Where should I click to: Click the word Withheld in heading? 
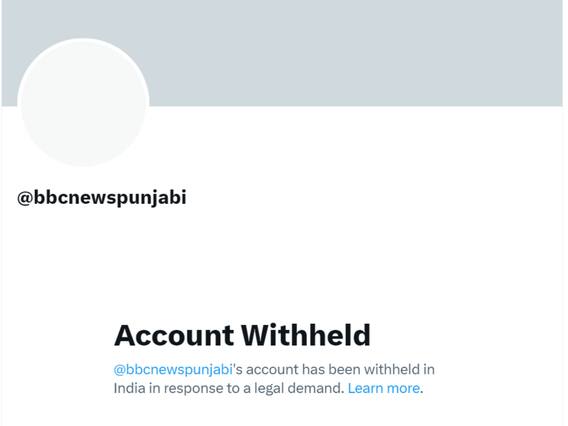(x=306, y=335)
